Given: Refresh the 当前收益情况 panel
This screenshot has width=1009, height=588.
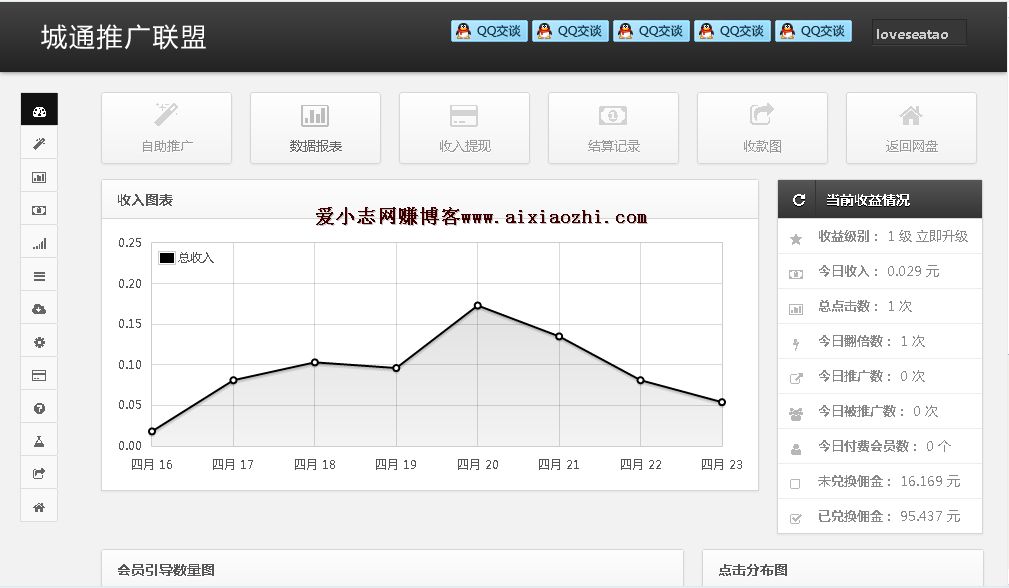Looking at the screenshot, I should pos(798,200).
